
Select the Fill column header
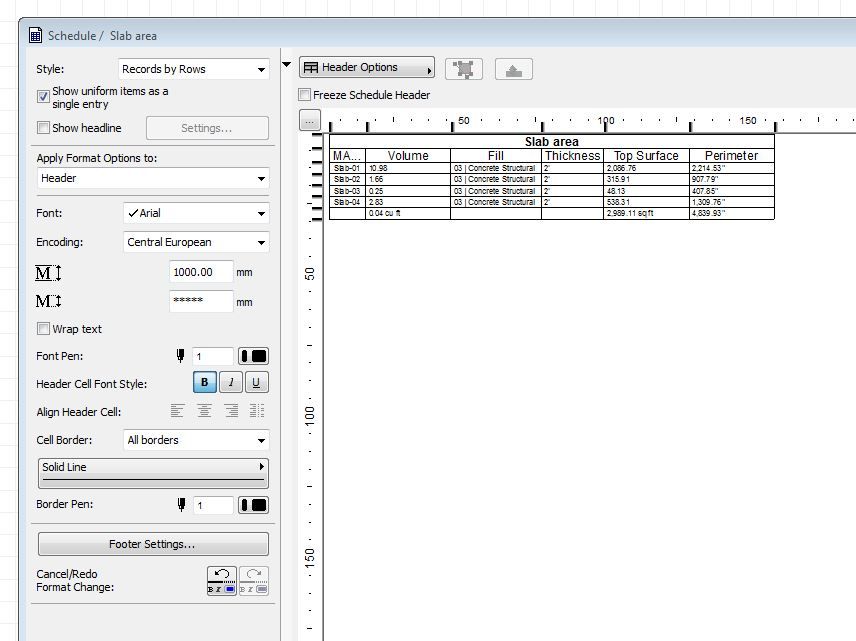pos(496,156)
